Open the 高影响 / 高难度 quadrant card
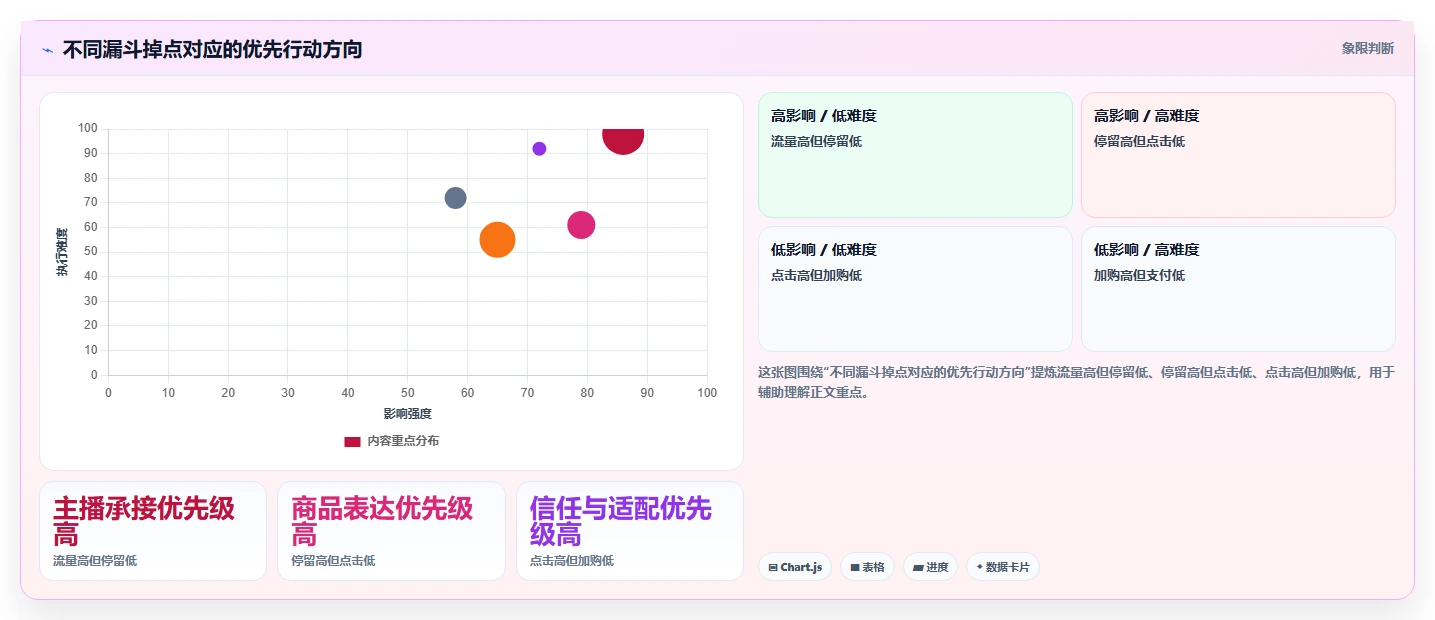1435x620 pixels. pos(1238,155)
